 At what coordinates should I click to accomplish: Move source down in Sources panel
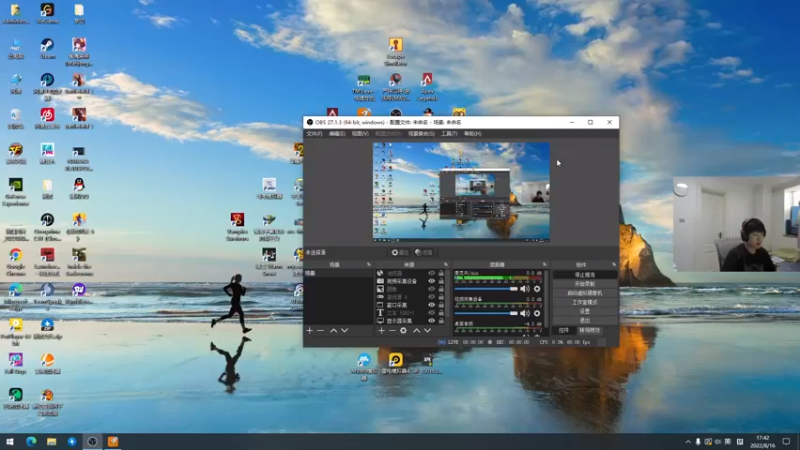(x=428, y=331)
